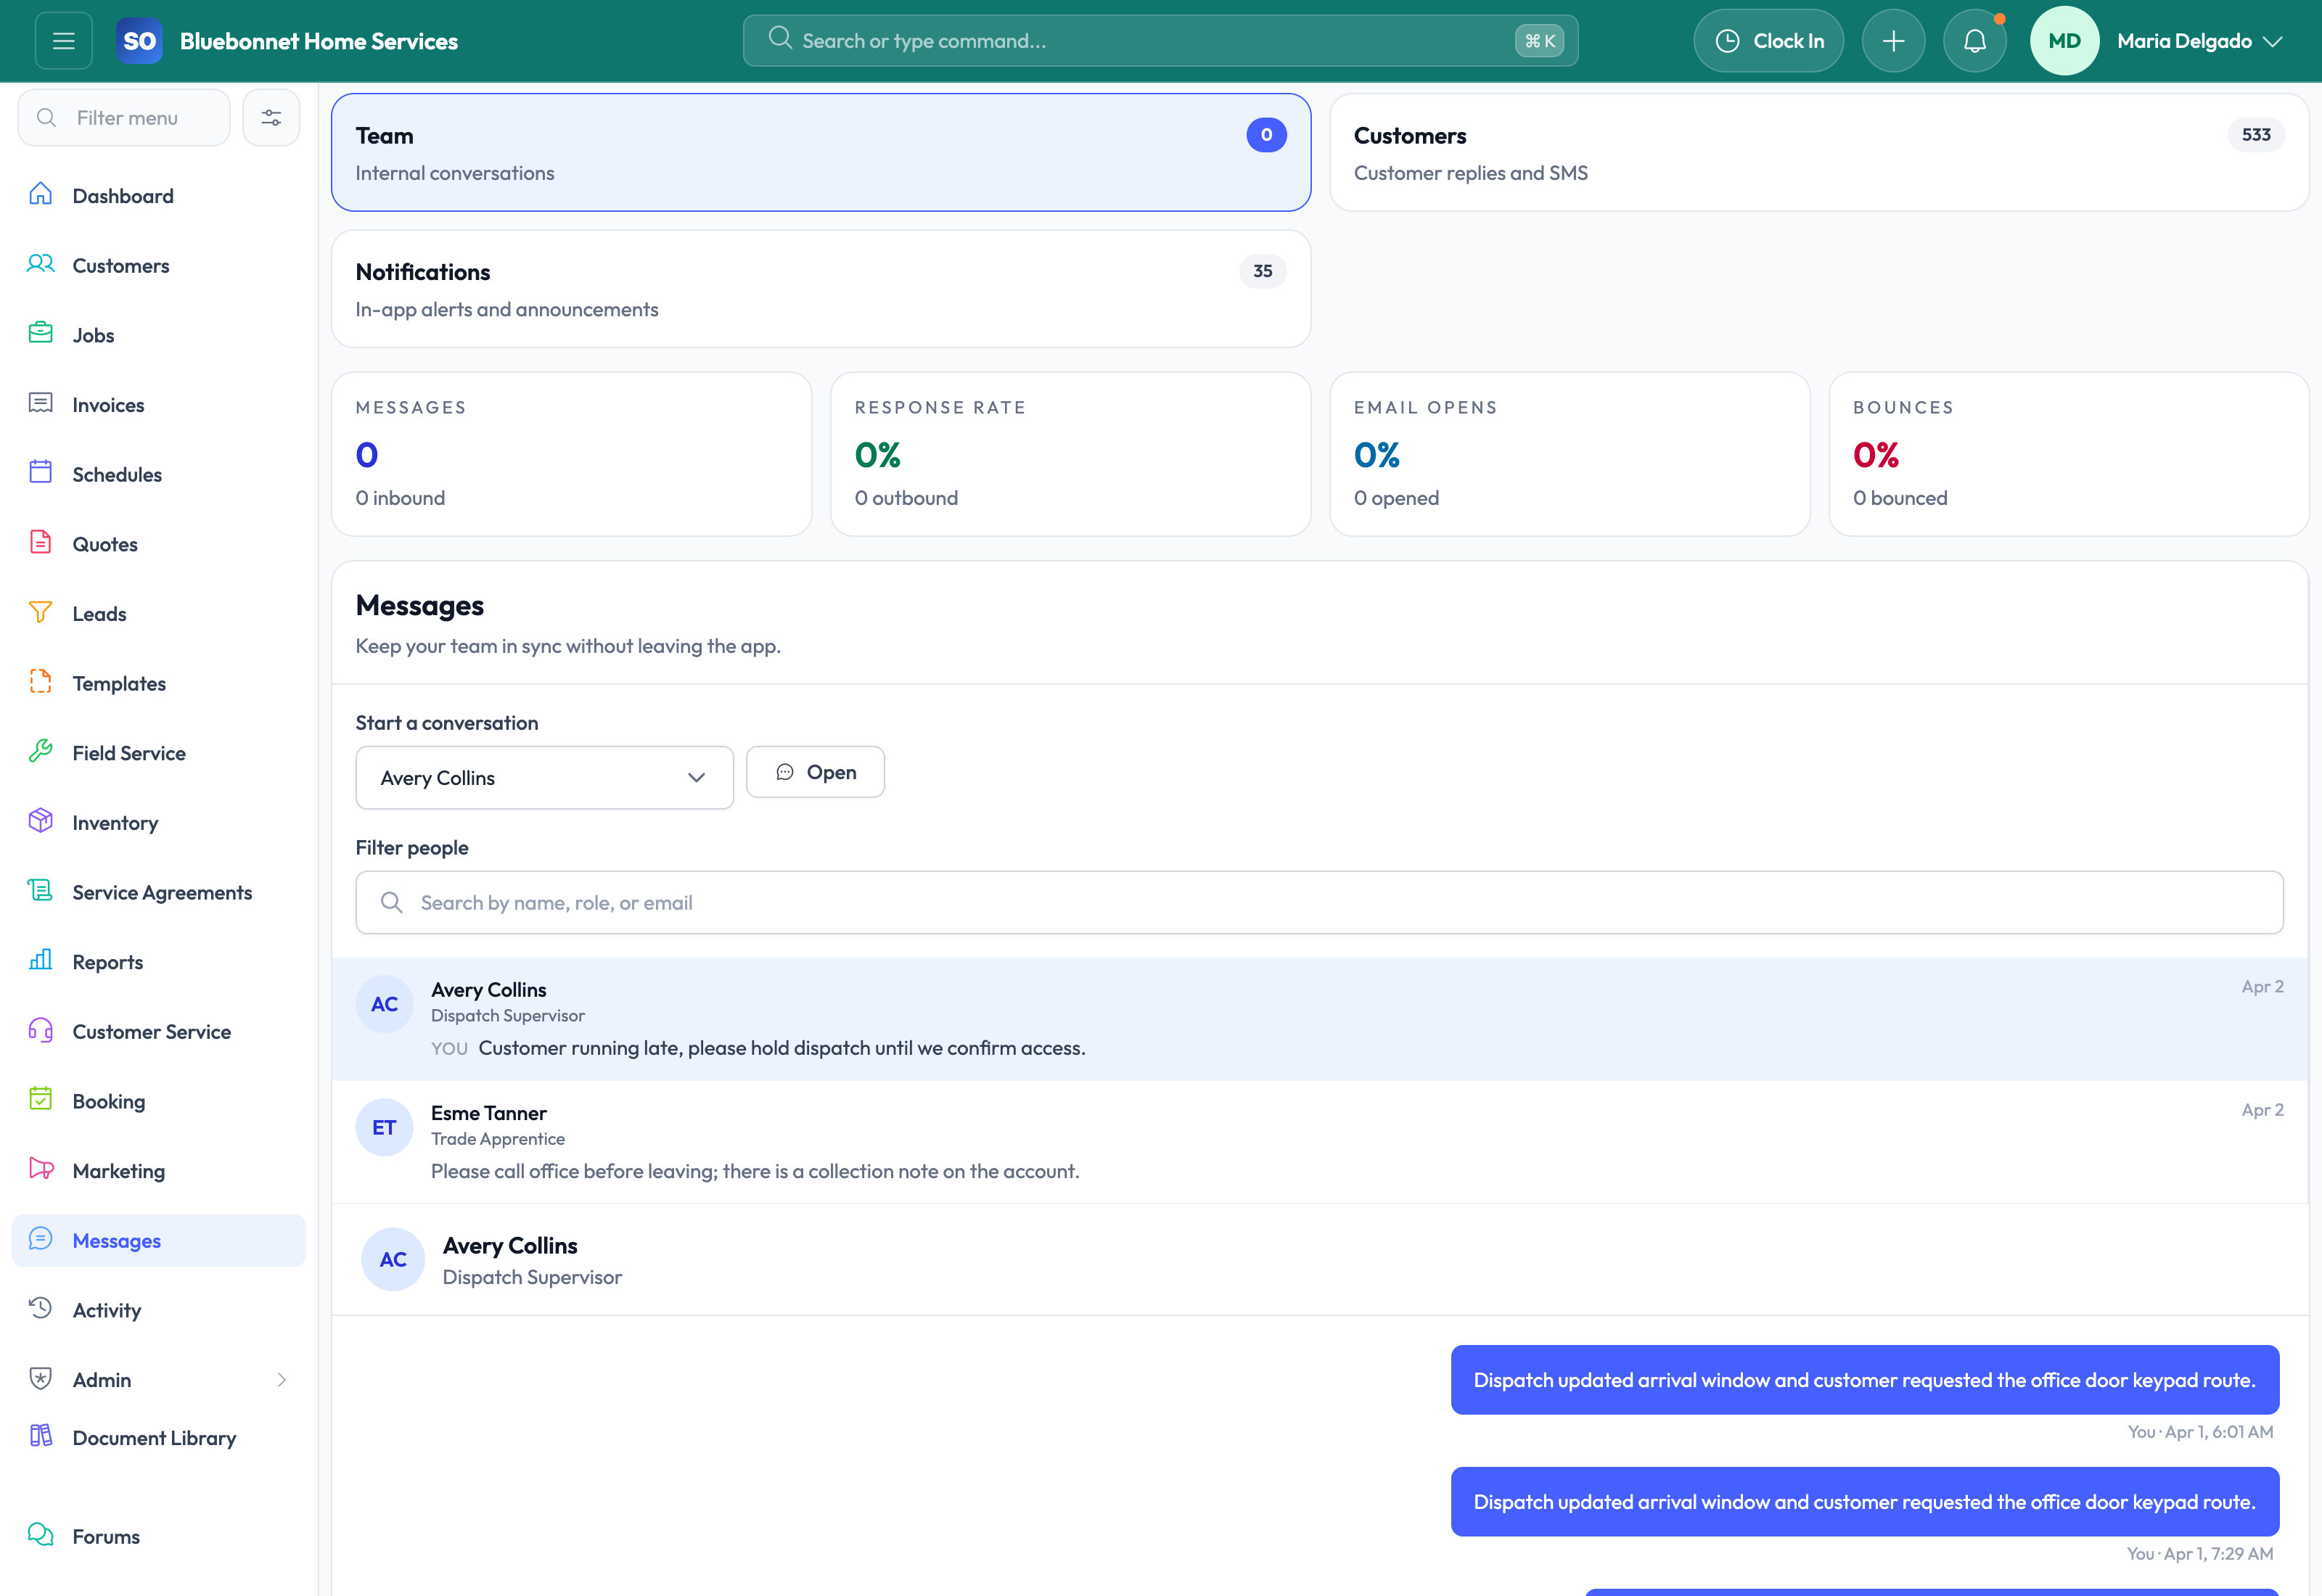Image resolution: width=2322 pixels, height=1596 pixels.
Task: Click the quick-add plus icon
Action: tap(1893, 41)
